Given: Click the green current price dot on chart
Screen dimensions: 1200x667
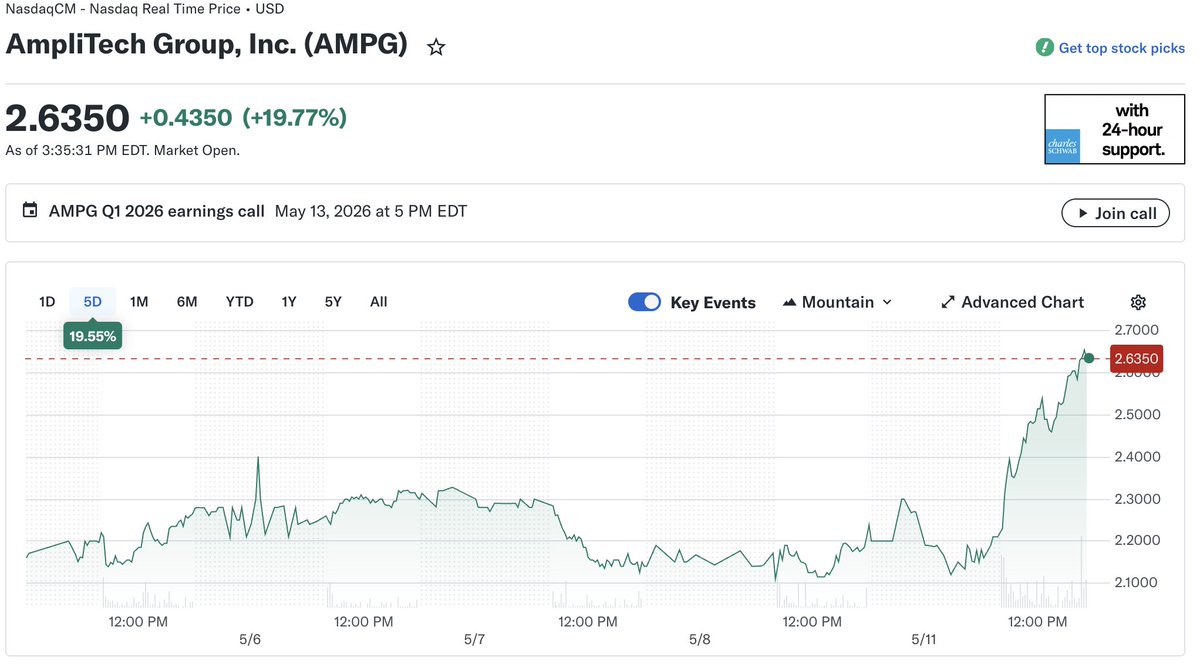Looking at the screenshot, I should click(1089, 358).
